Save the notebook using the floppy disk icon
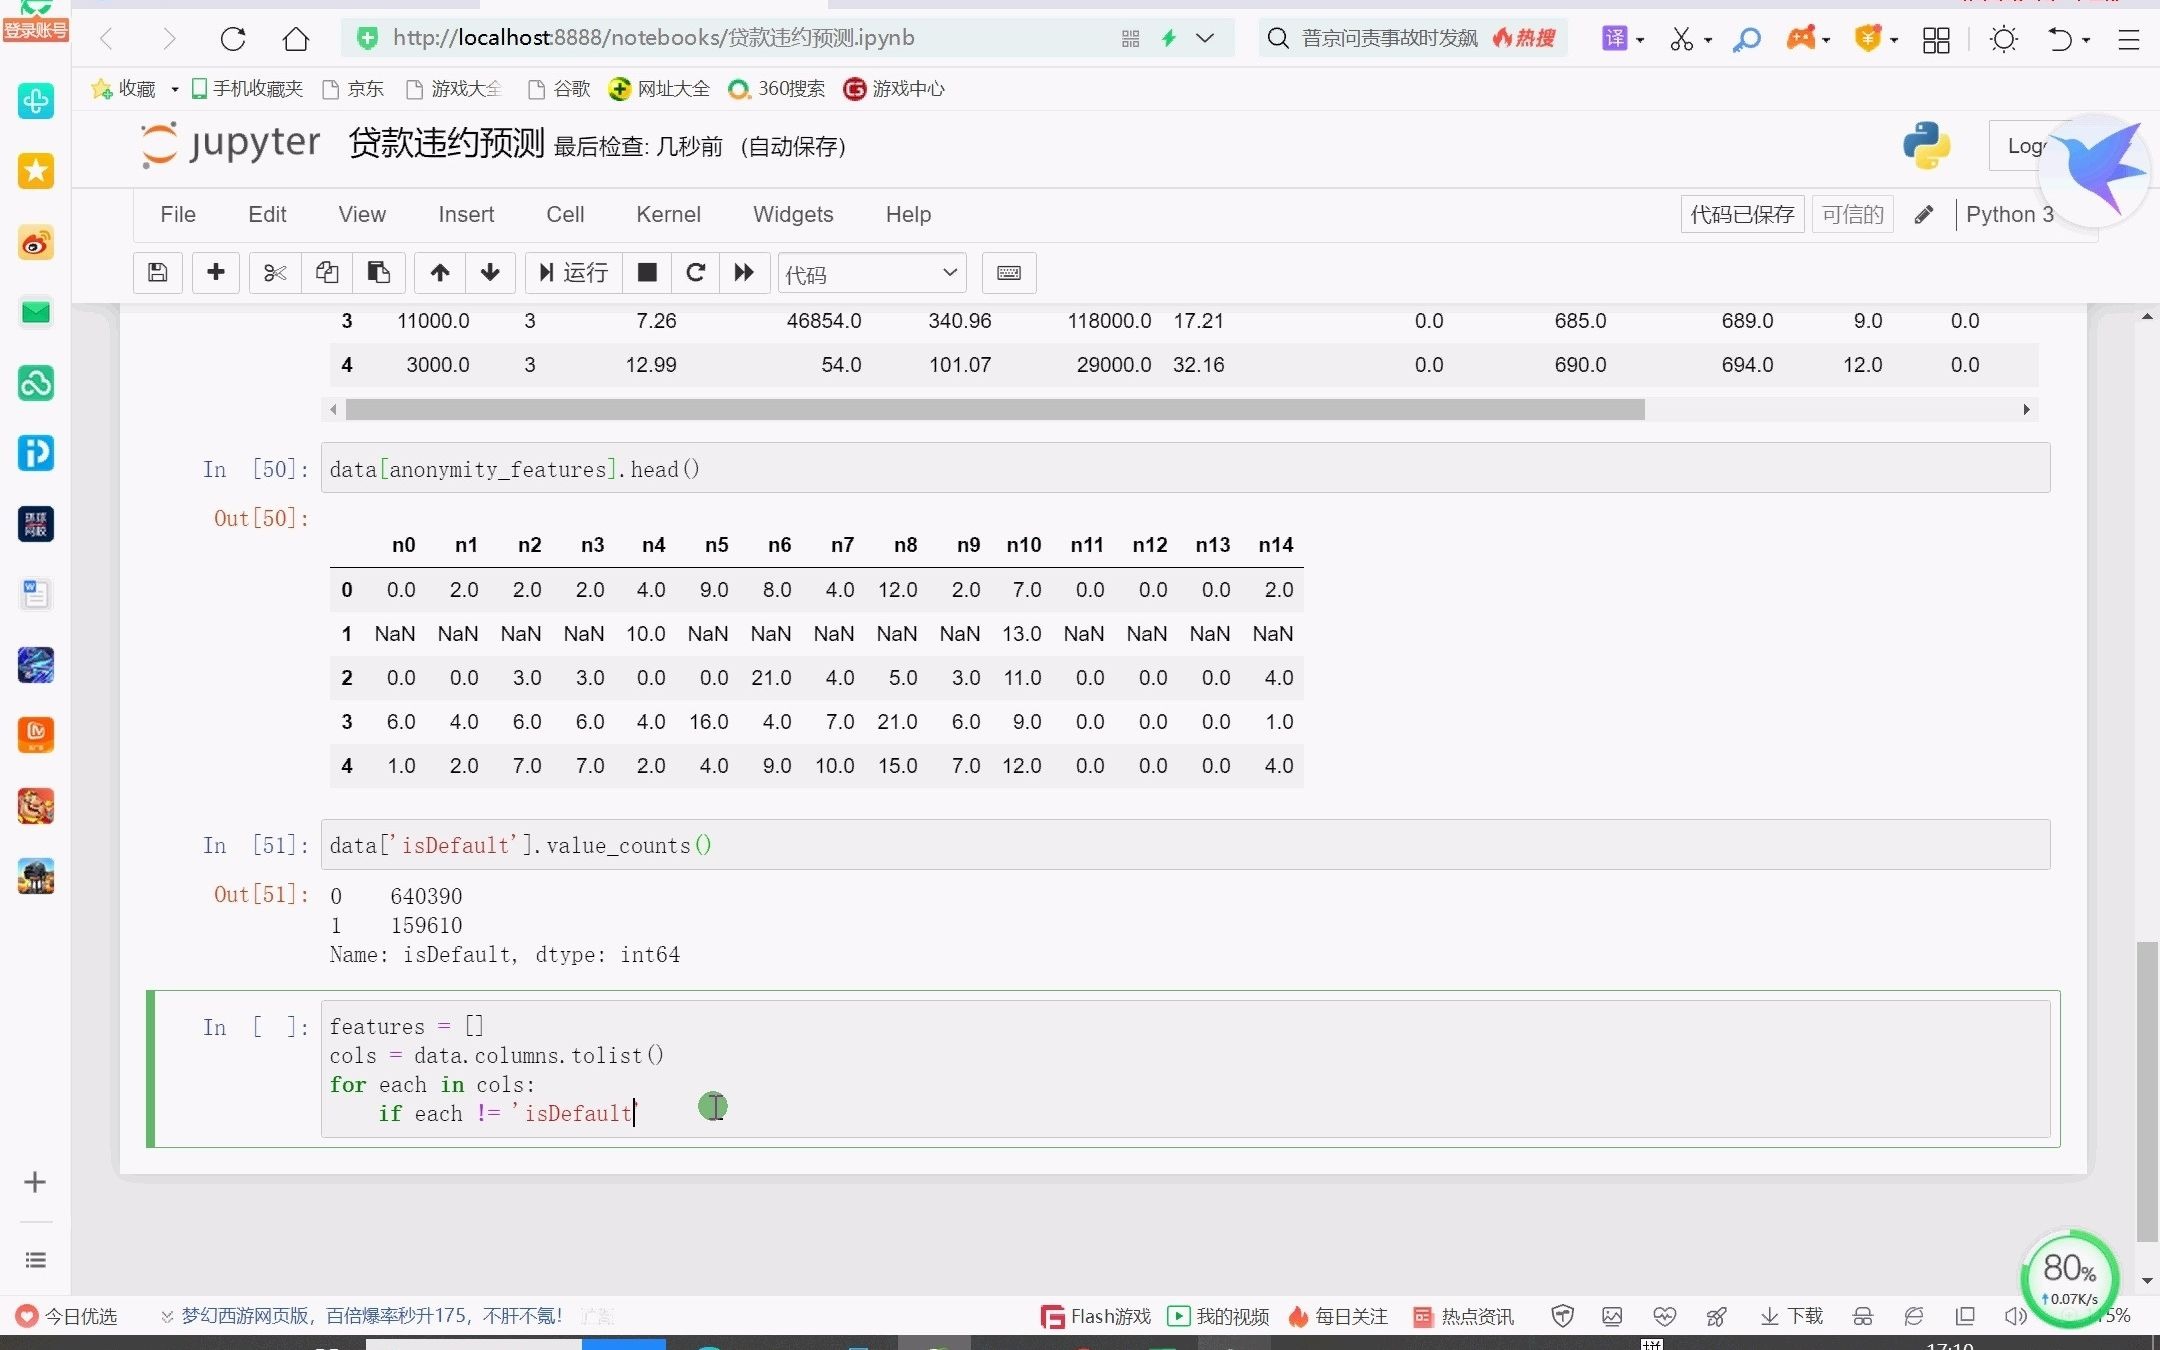Viewport: 2160px width, 1350px height. (157, 272)
